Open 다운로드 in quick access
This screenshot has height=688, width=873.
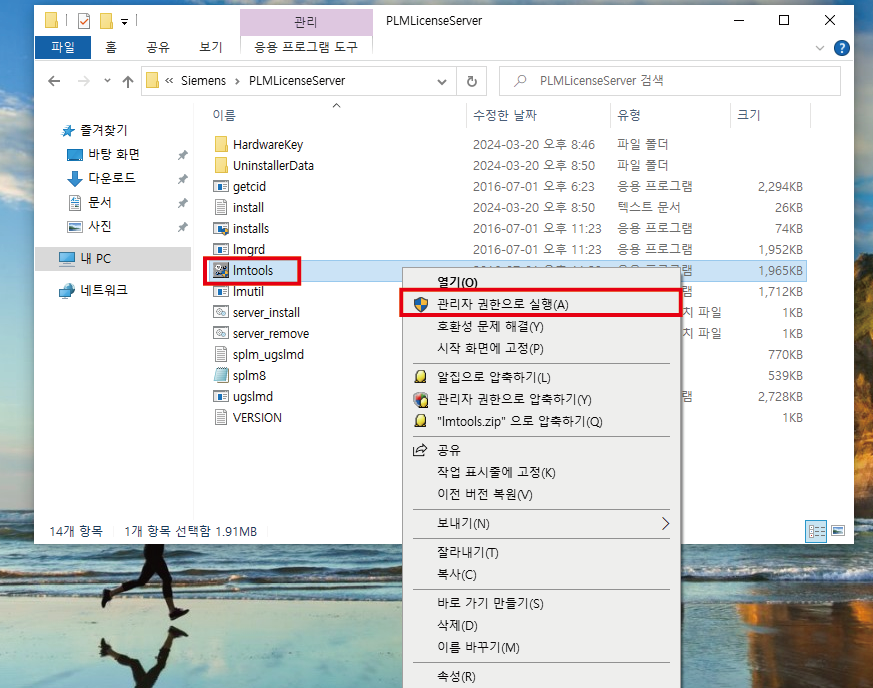coord(112,178)
